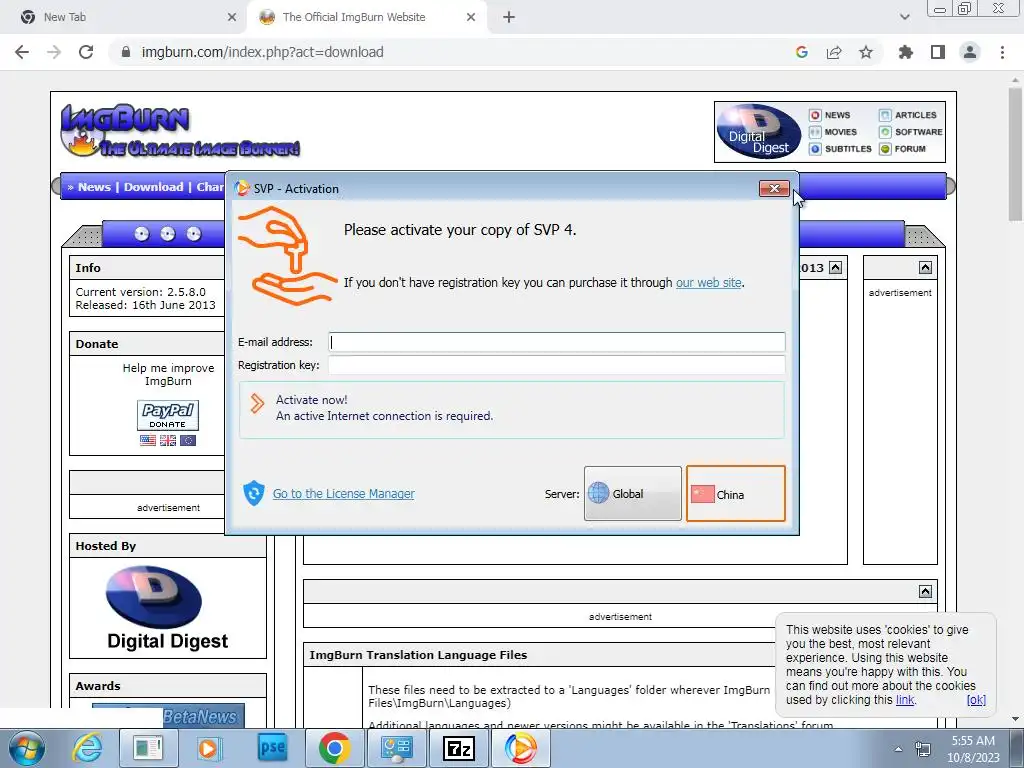Click Activate now! in SVP dialog
The width and height of the screenshot is (1024, 768).
(x=511, y=409)
